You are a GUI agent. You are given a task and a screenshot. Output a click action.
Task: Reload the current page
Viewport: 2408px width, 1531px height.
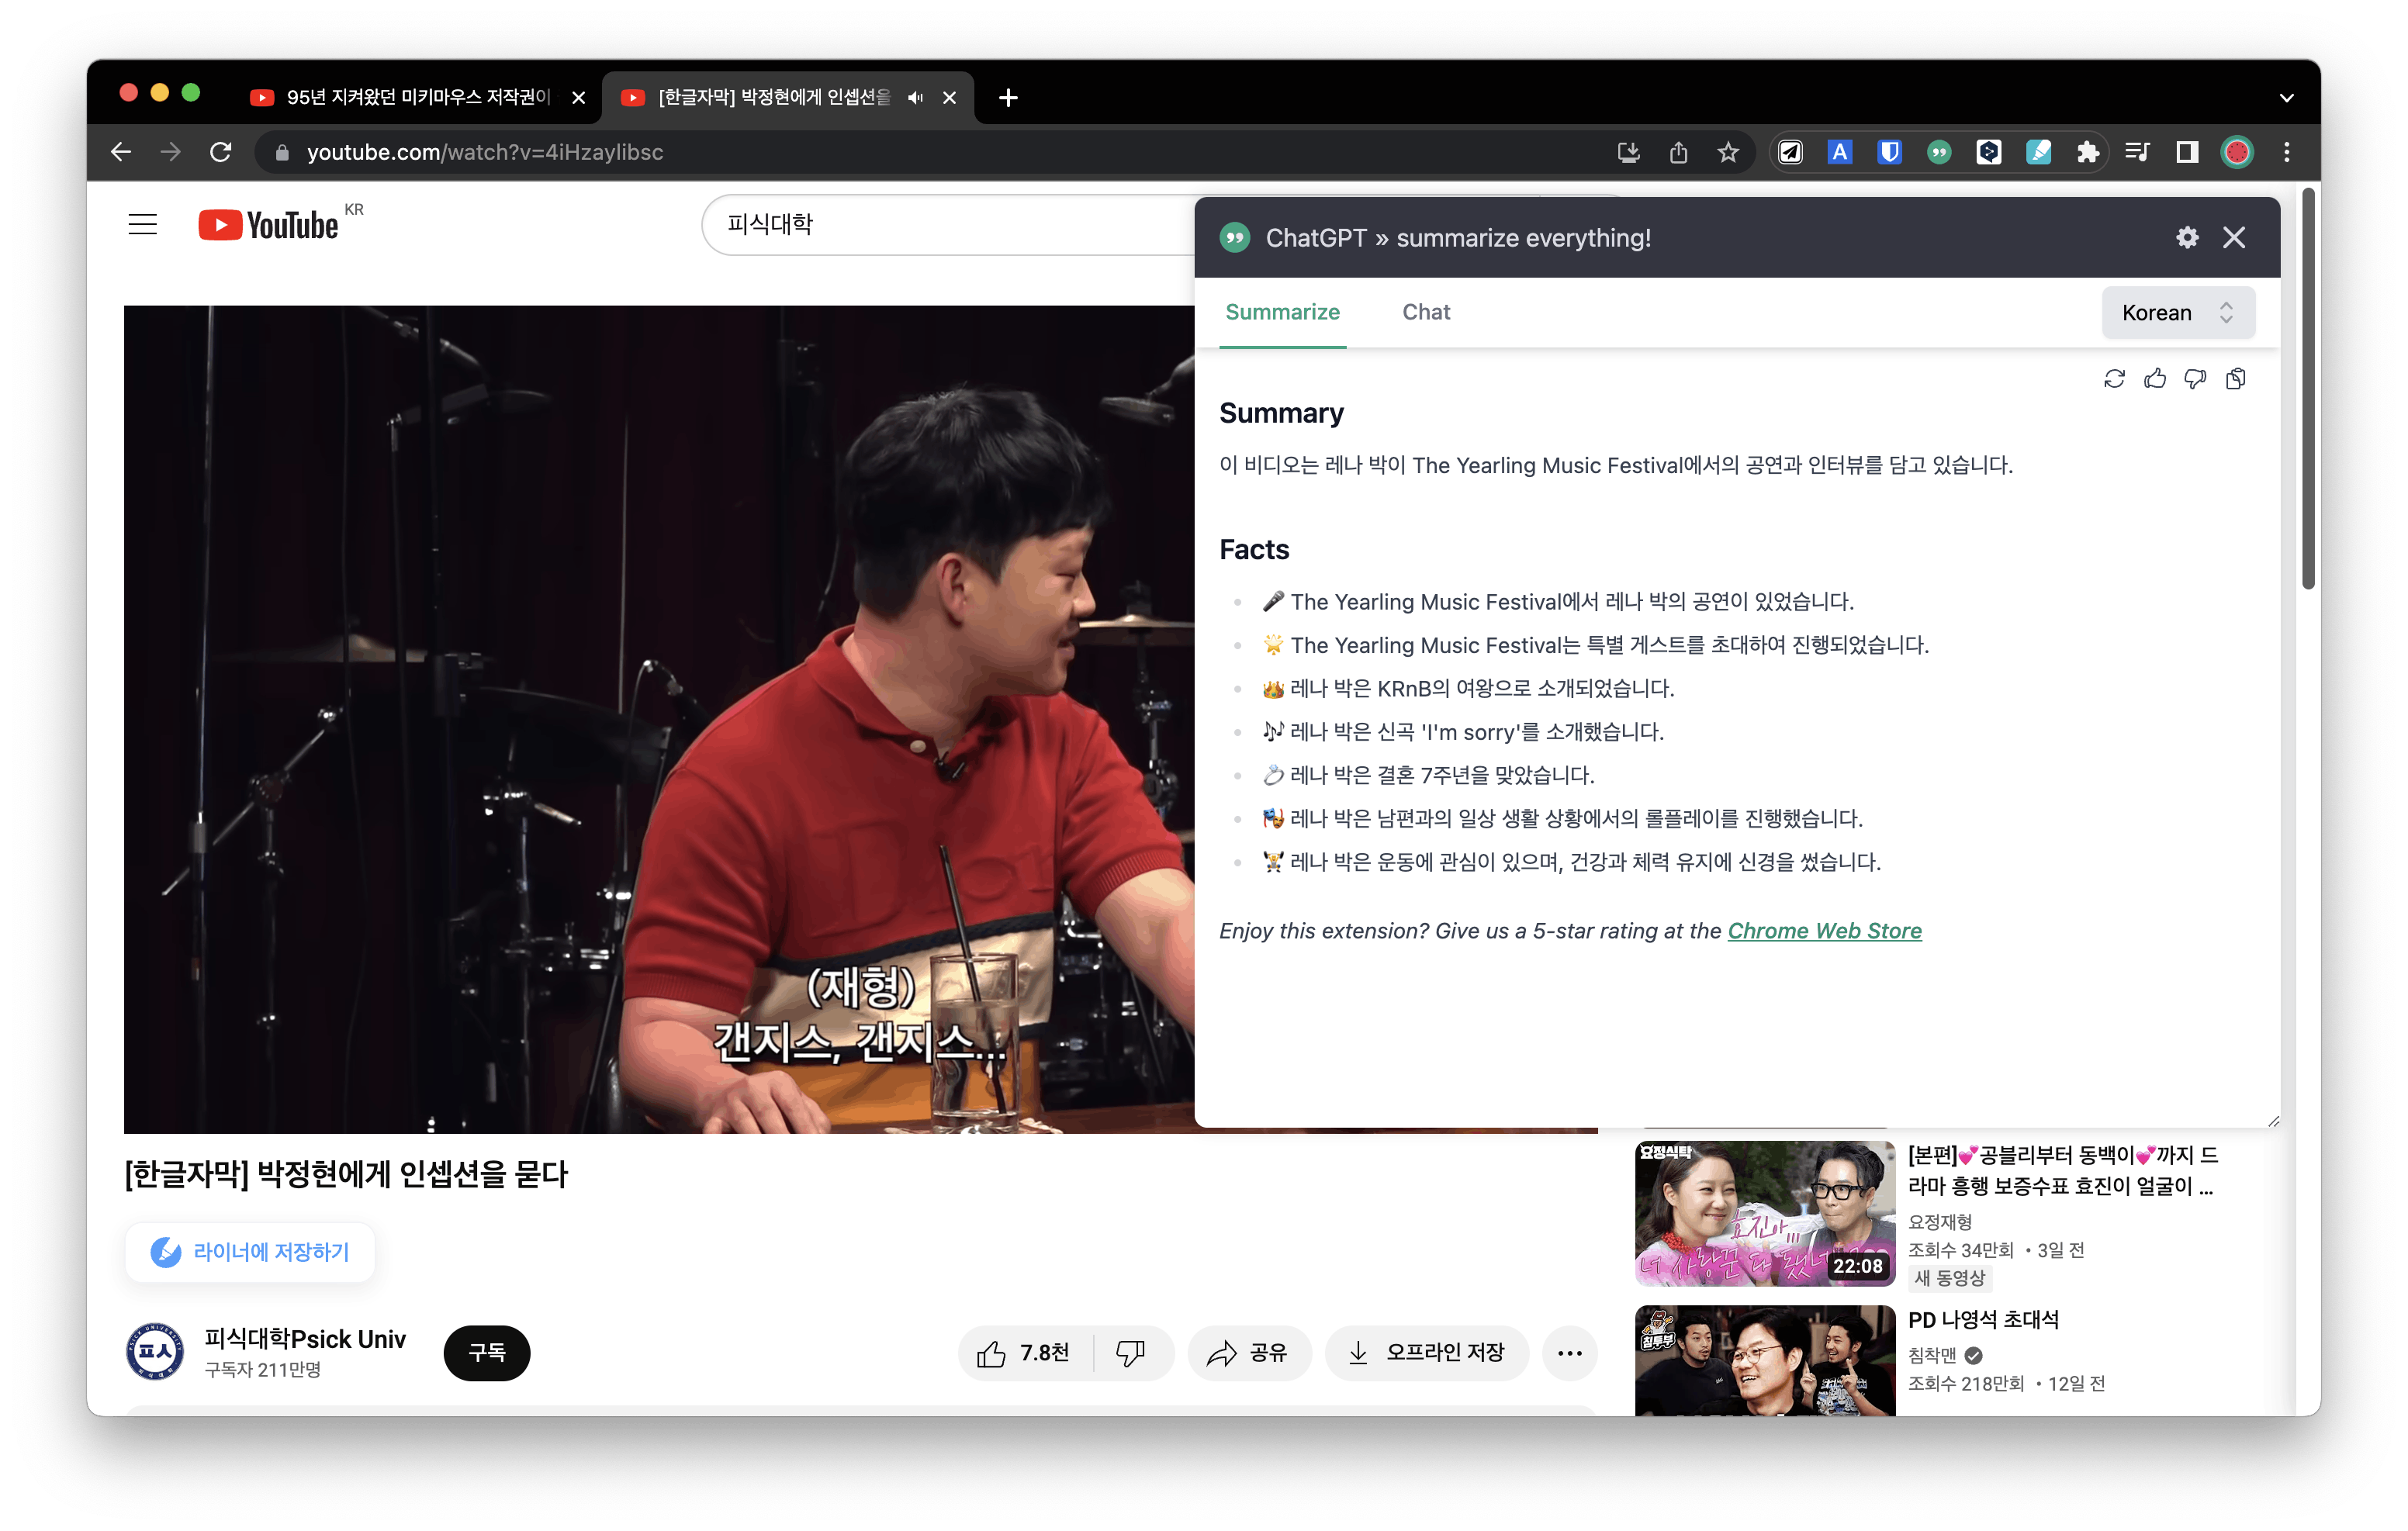(x=221, y=152)
